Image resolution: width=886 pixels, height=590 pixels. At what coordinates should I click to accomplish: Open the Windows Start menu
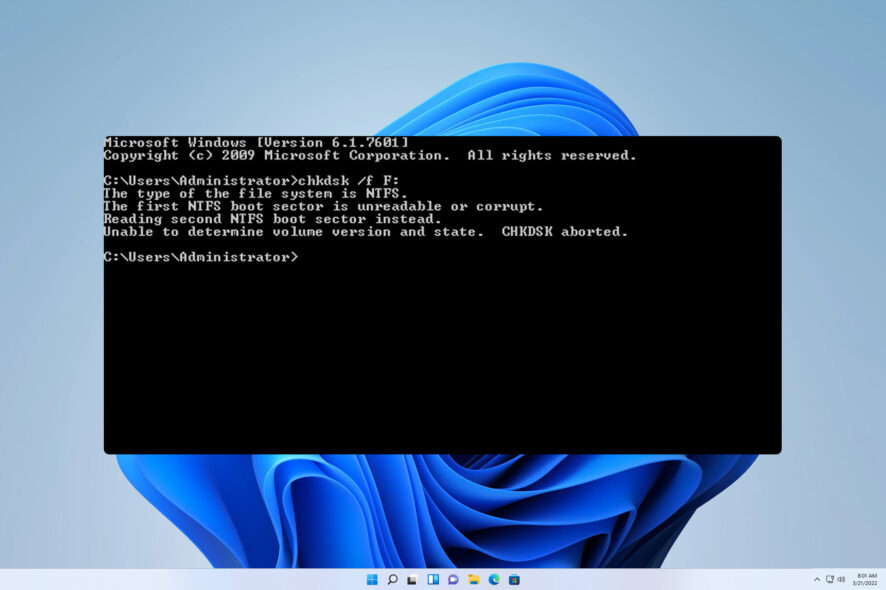(372, 579)
